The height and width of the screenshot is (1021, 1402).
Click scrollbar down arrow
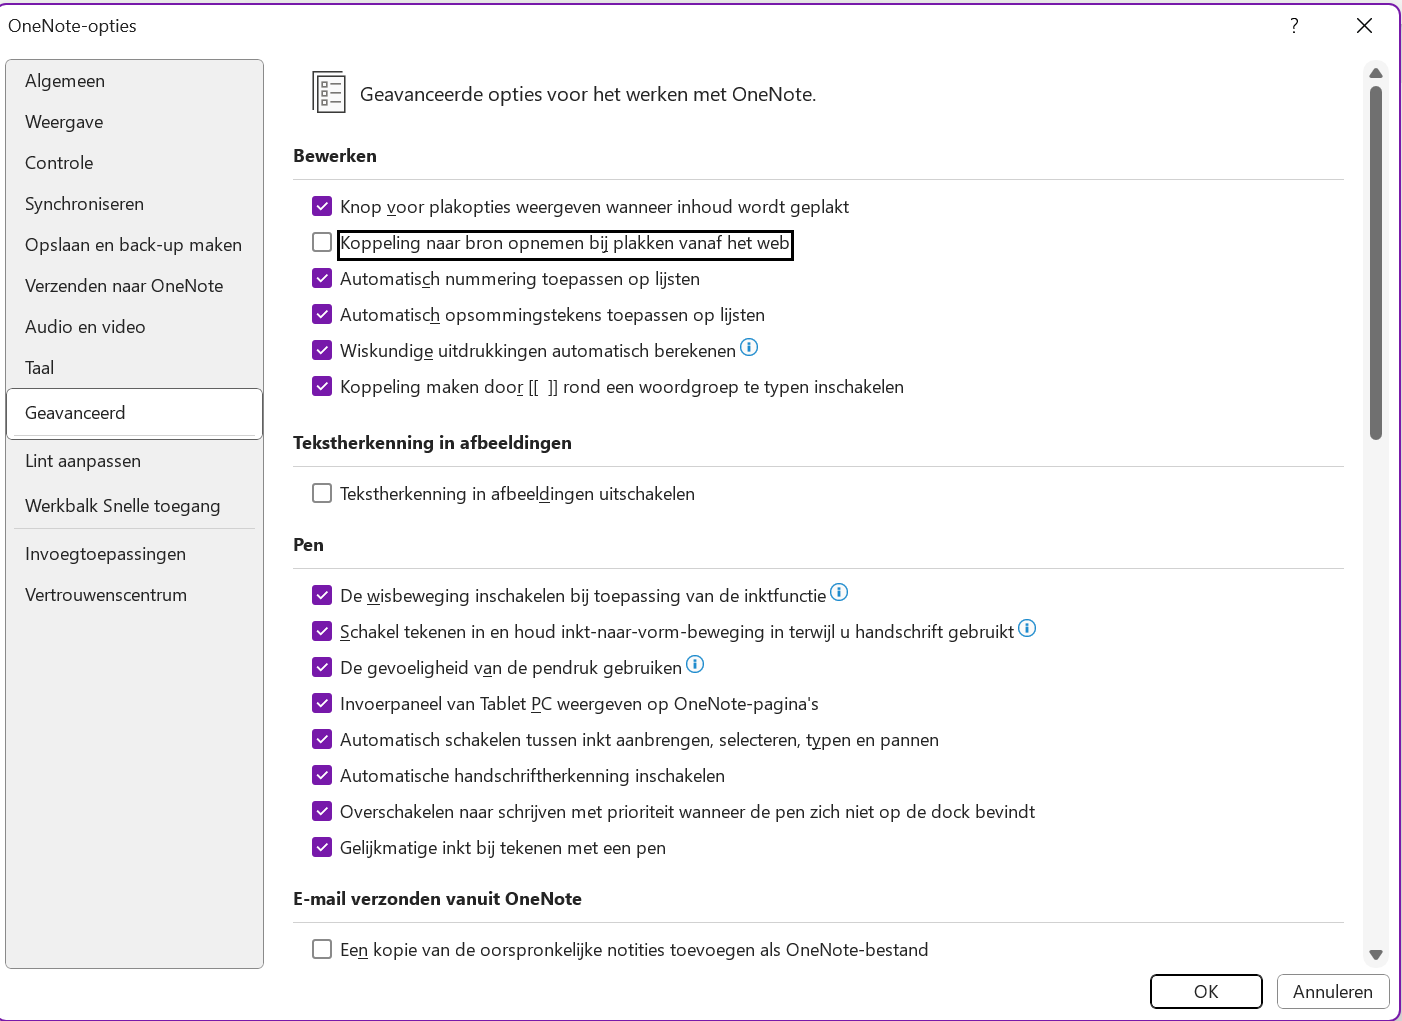pyautogui.click(x=1376, y=955)
